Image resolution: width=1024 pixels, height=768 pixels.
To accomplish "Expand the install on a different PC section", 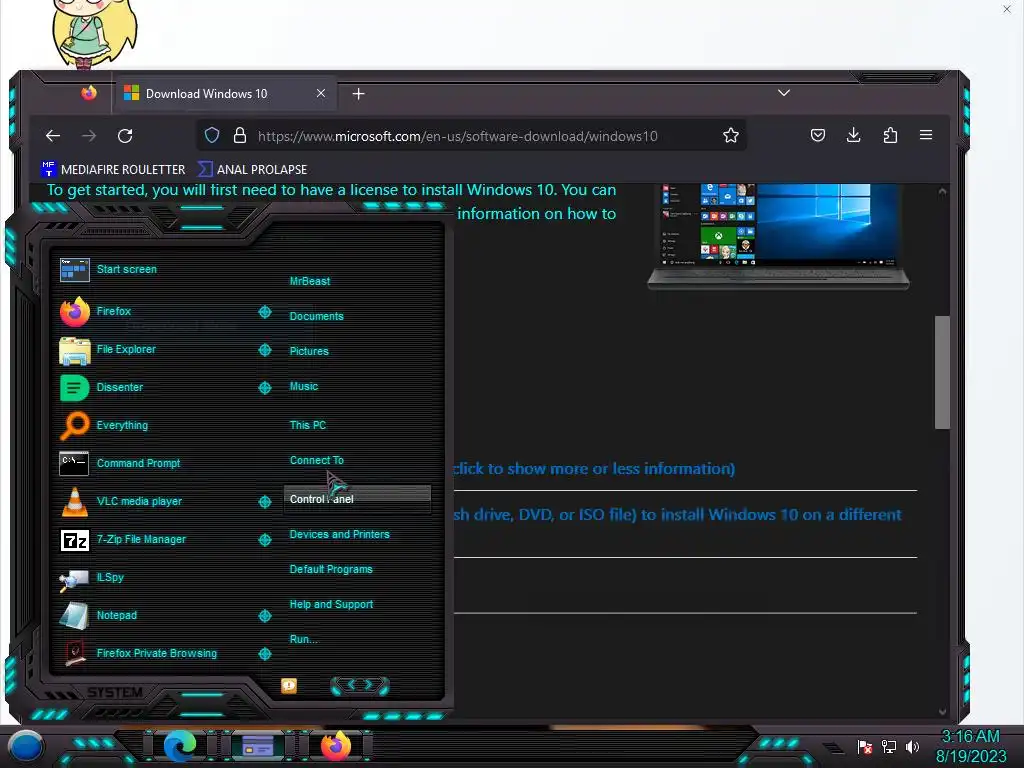I will tap(677, 515).
